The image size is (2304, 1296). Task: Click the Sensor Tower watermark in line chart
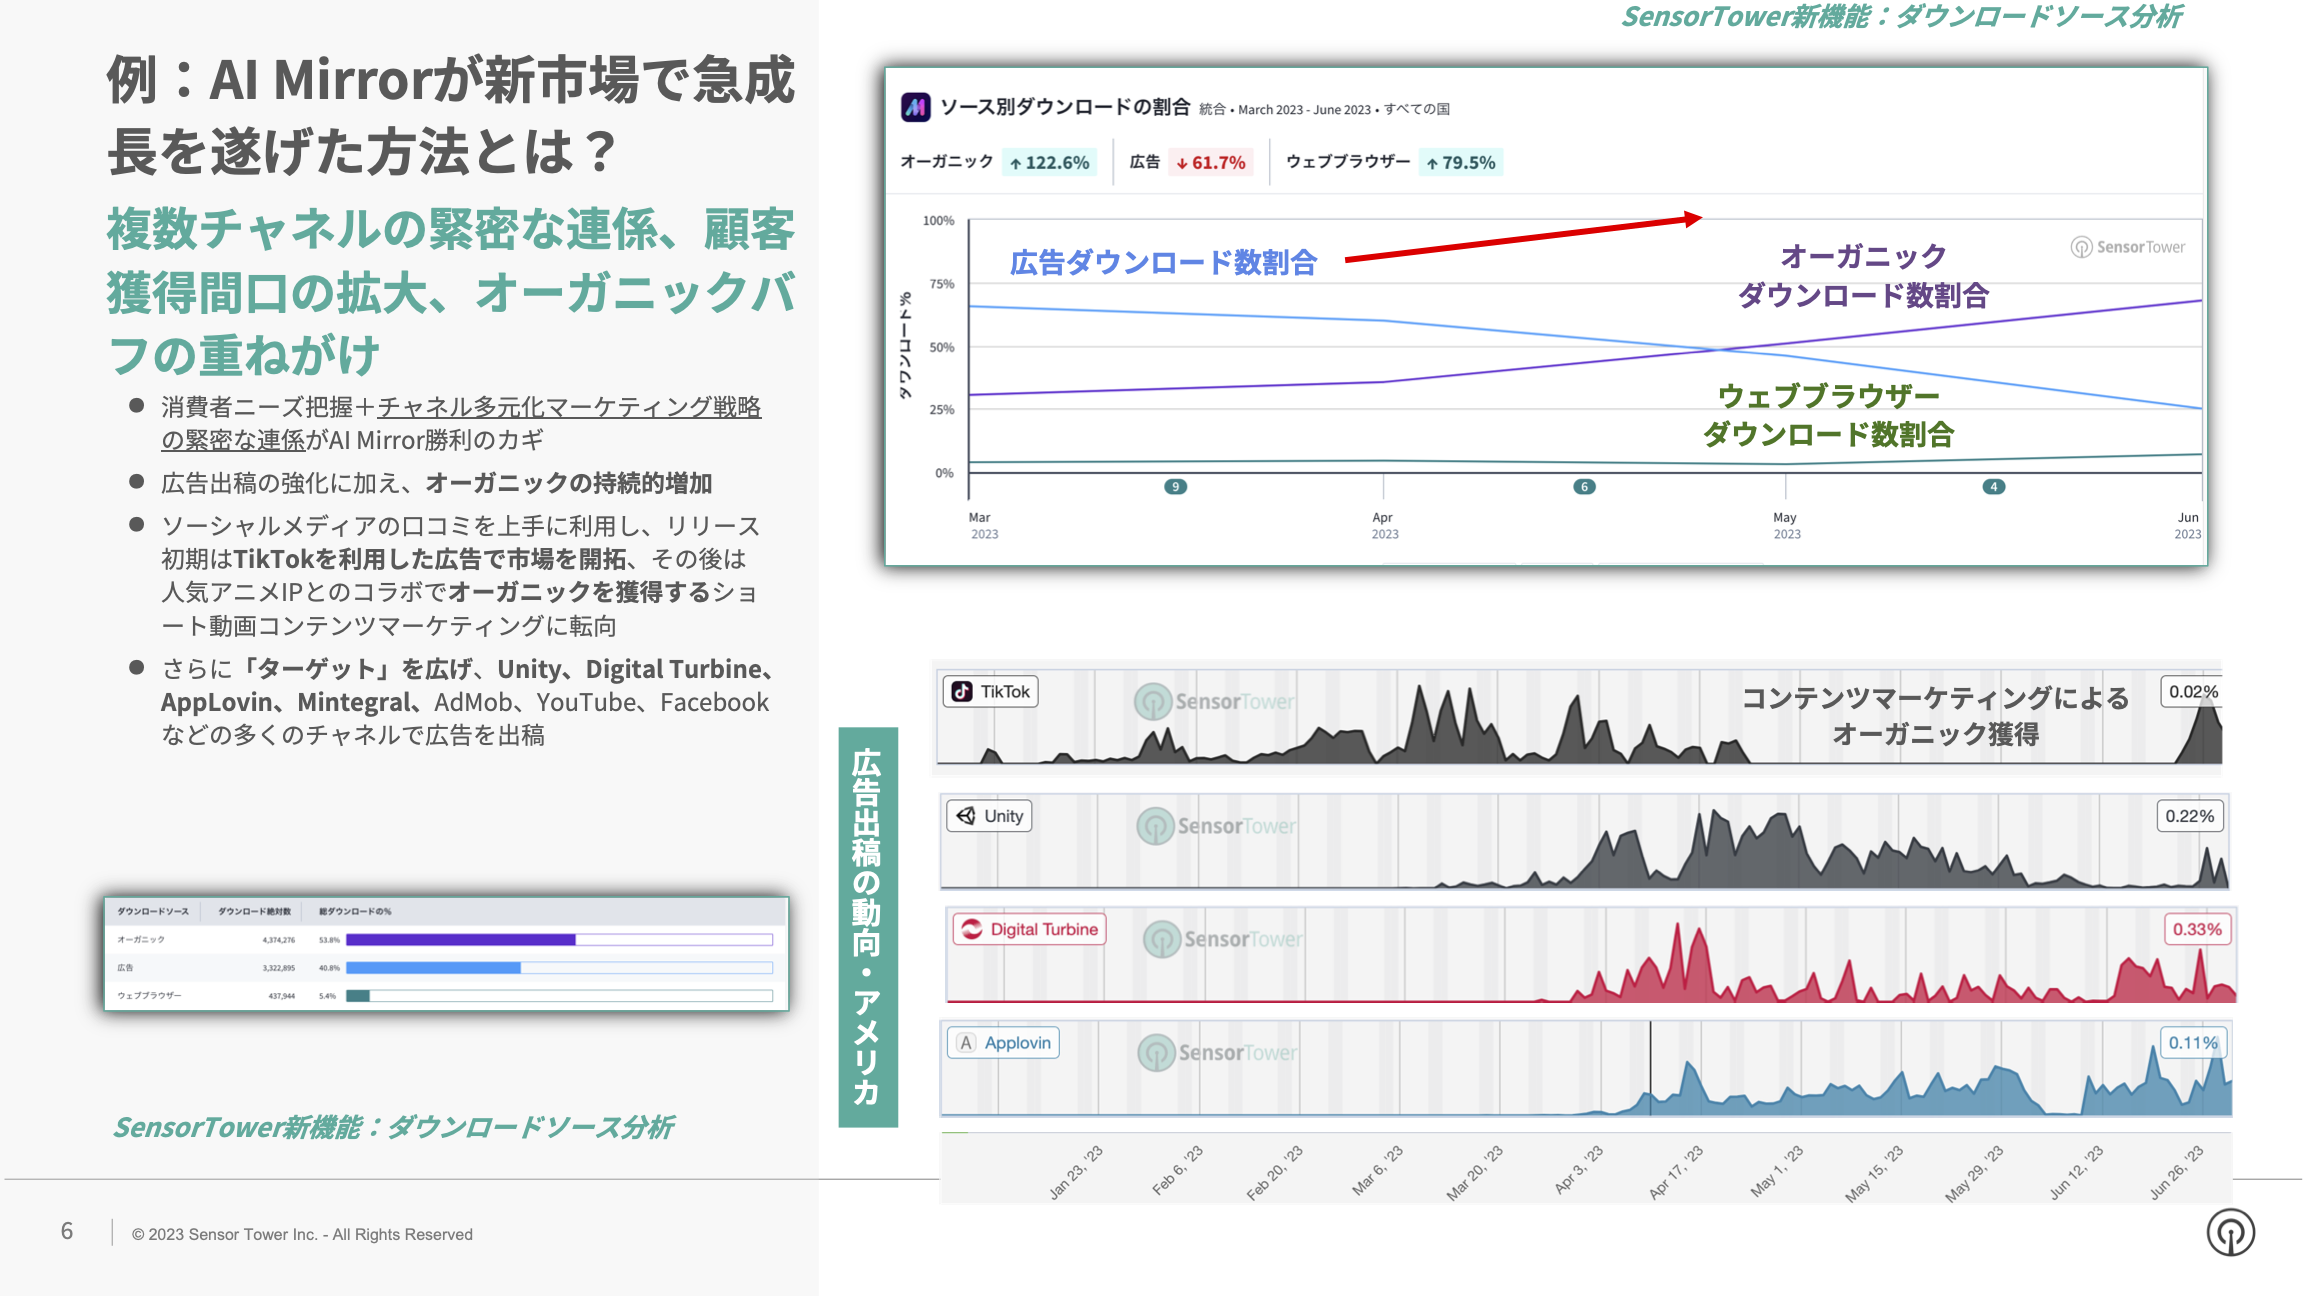click(2127, 247)
